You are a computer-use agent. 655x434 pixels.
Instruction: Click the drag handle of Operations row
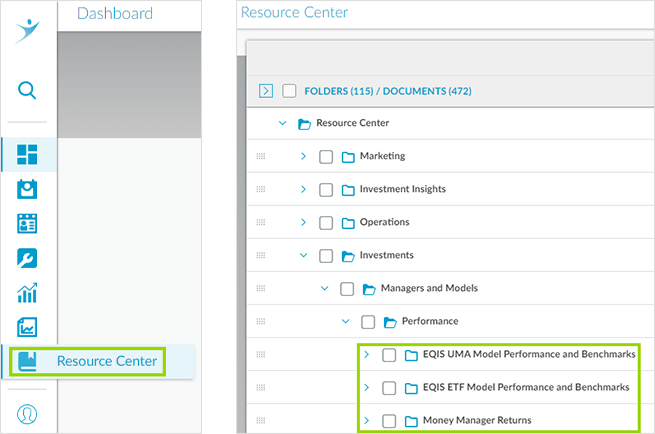point(261,222)
